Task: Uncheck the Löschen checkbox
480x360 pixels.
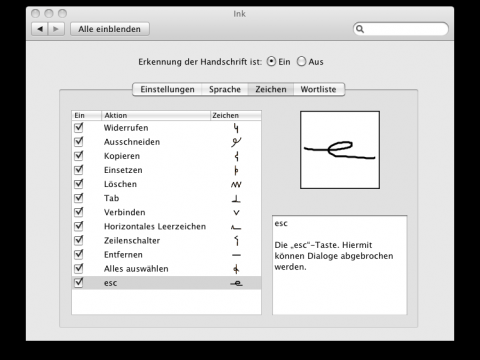Action: (x=79, y=184)
